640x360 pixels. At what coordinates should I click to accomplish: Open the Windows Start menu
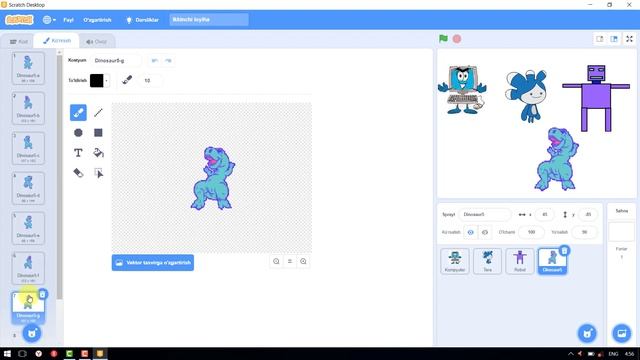(7, 354)
